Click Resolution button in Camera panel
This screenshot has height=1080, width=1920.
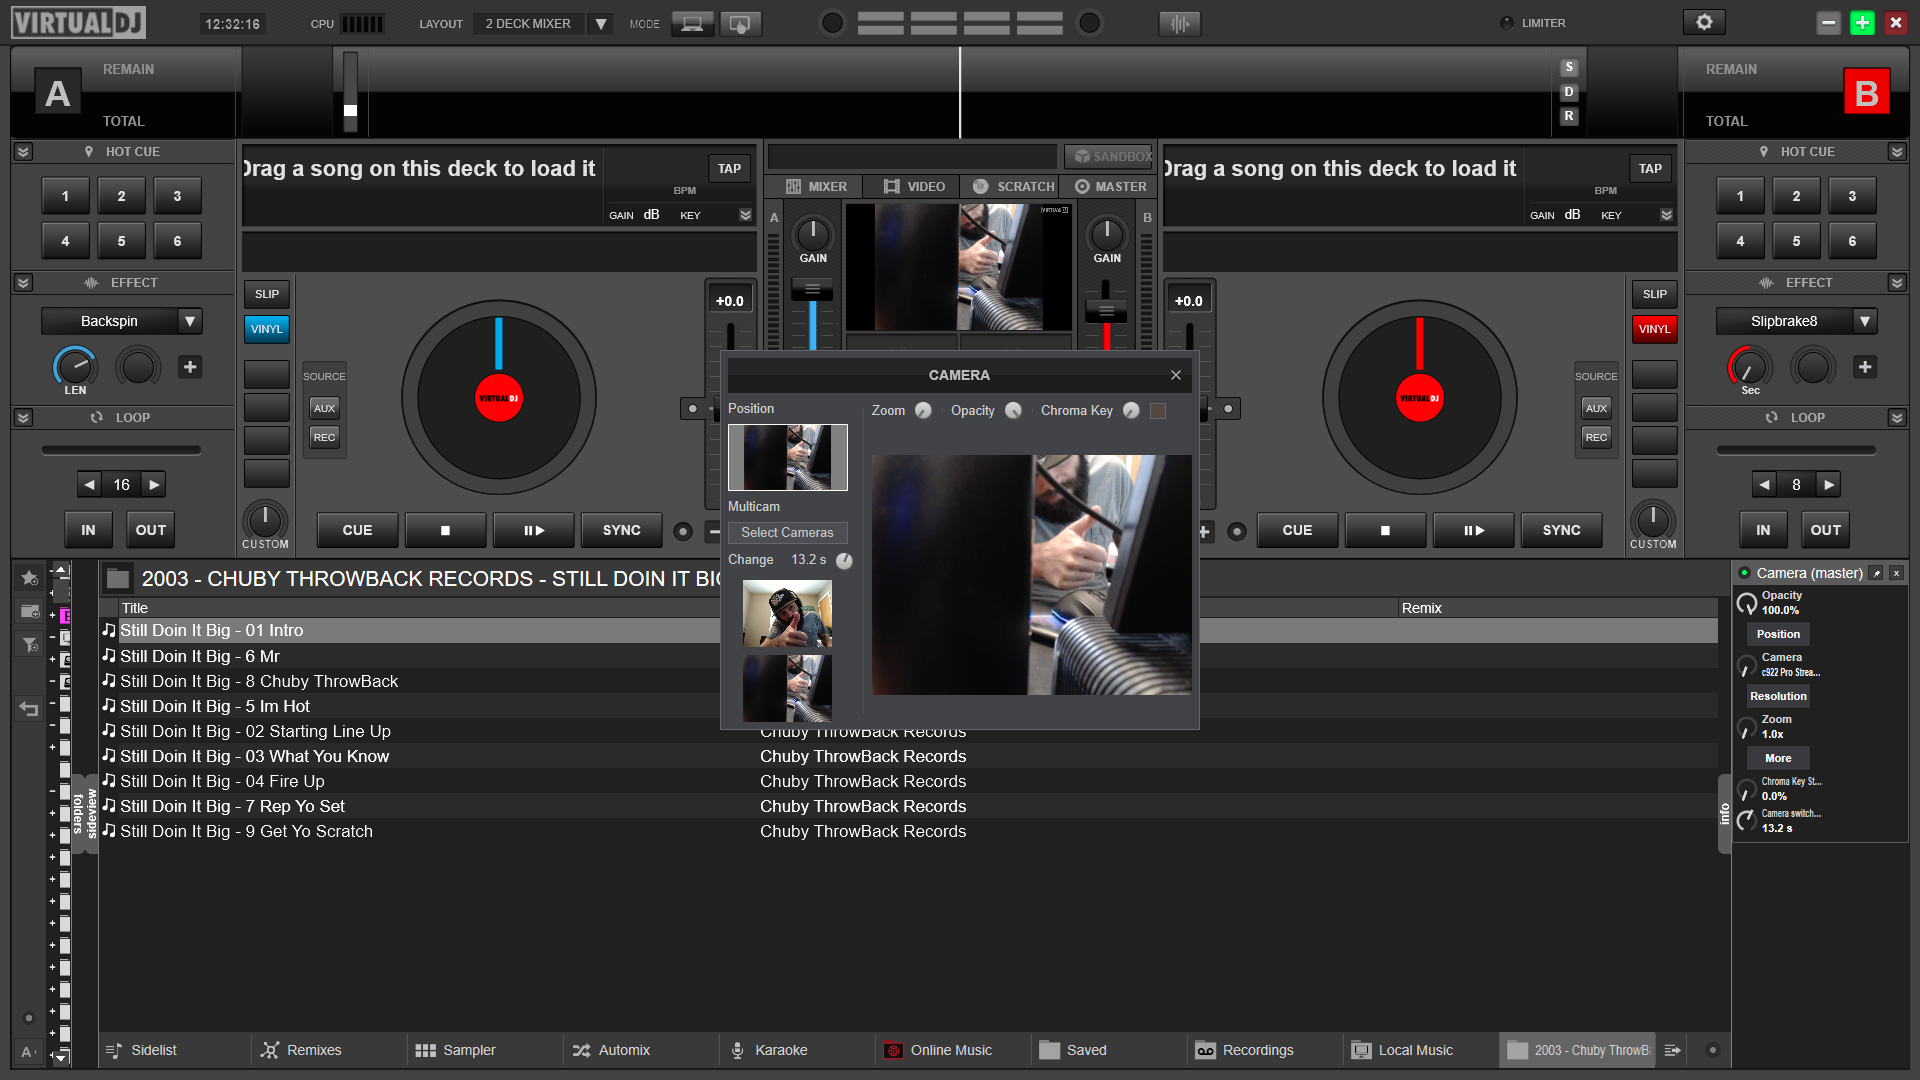pos(1778,696)
